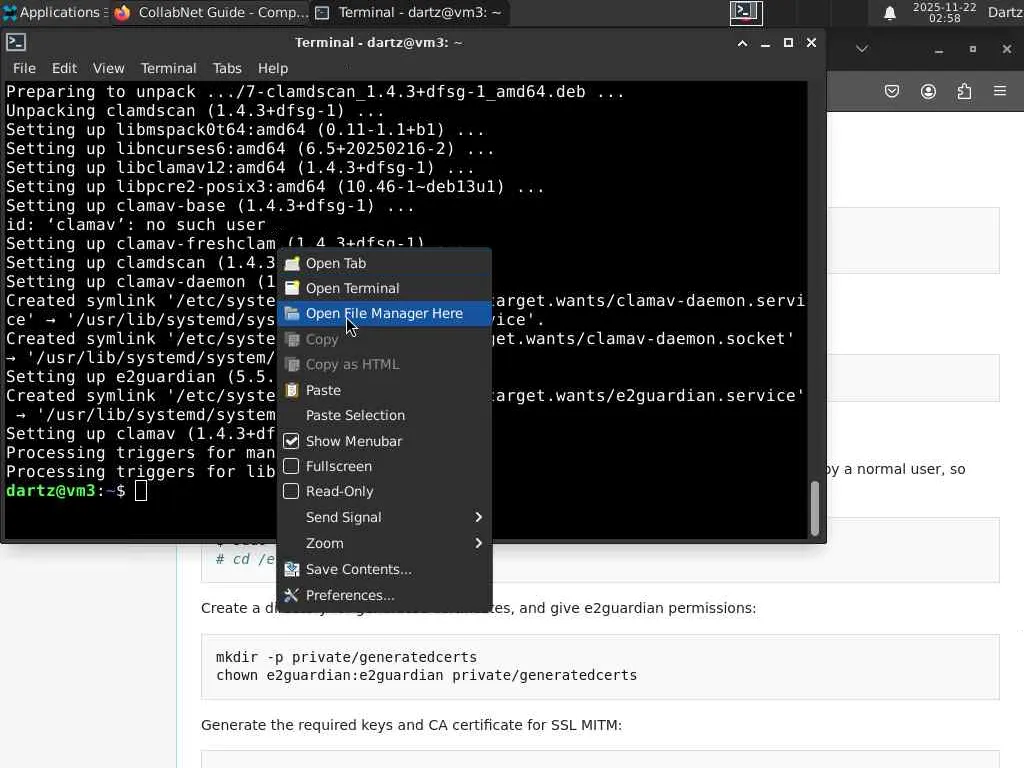Open Preferences... from the context menu
Image resolution: width=1024 pixels, height=768 pixels.
(385, 595)
